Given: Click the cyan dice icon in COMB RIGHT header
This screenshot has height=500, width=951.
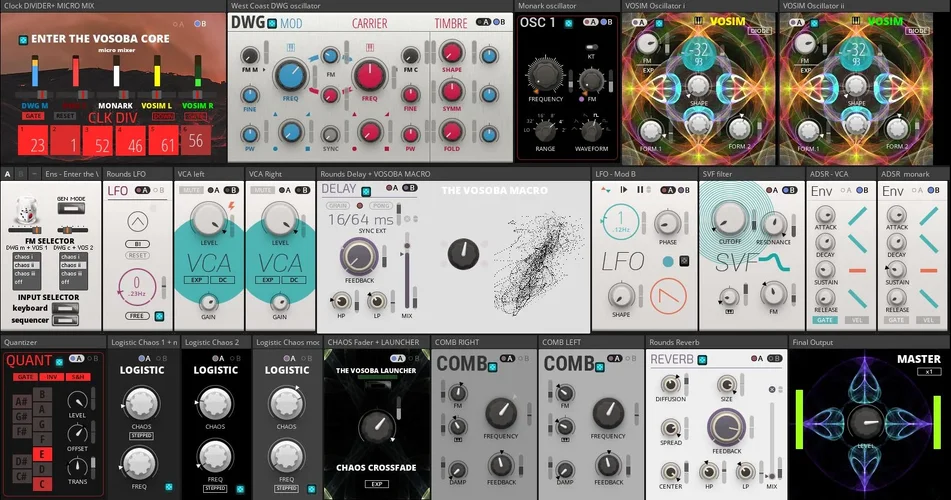Looking at the screenshot, I should pyautogui.click(x=492, y=367).
